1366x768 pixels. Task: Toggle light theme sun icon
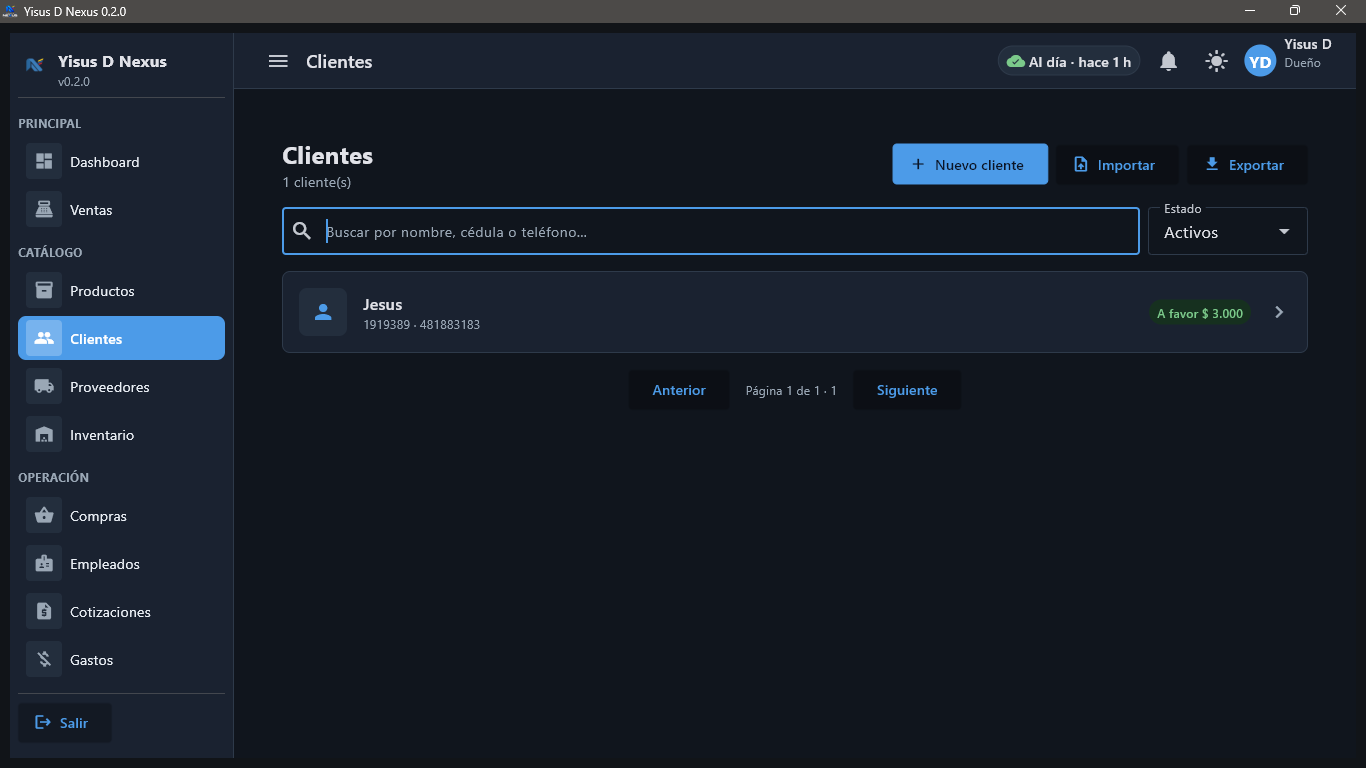click(1216, 61)
